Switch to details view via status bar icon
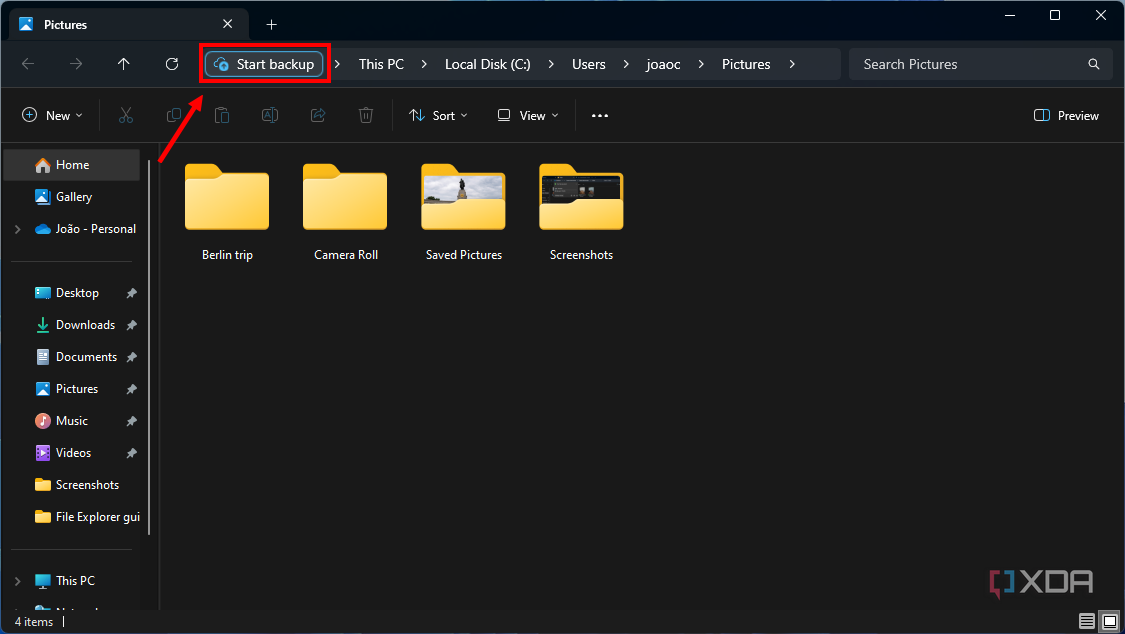 click(1086, 621)
